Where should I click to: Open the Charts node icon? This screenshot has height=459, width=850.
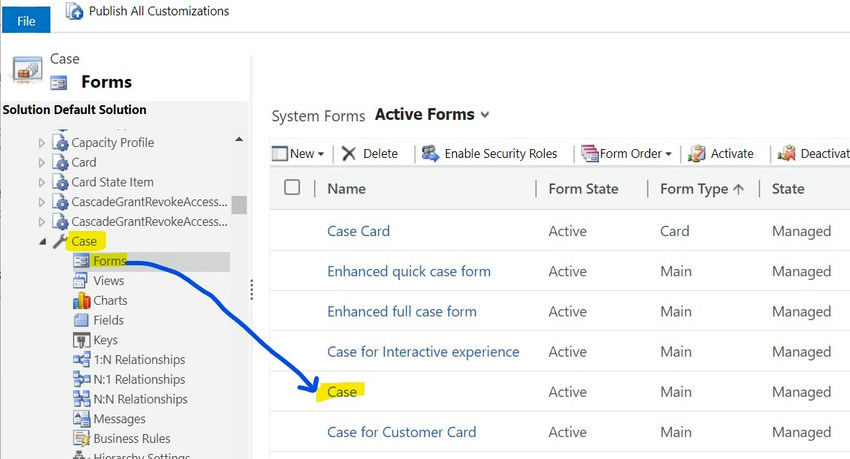[x=82, y=300]
